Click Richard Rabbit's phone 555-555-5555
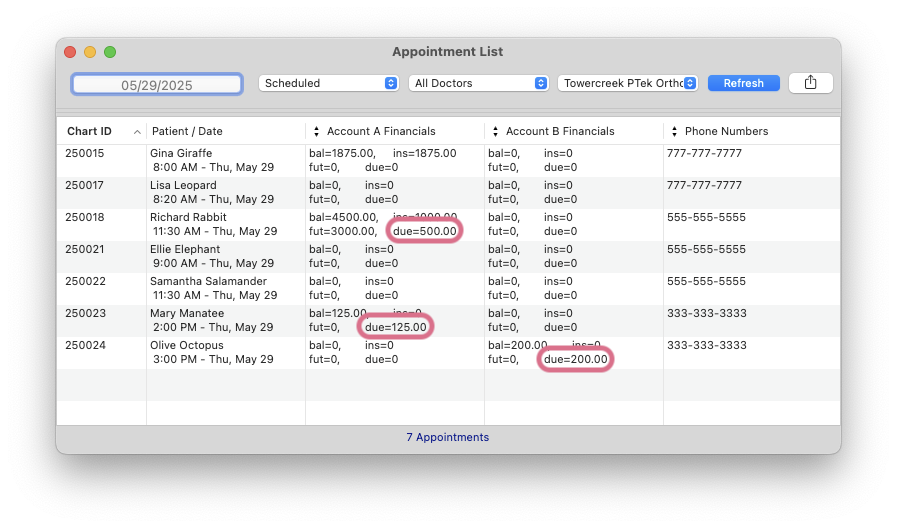 [706, 217]
